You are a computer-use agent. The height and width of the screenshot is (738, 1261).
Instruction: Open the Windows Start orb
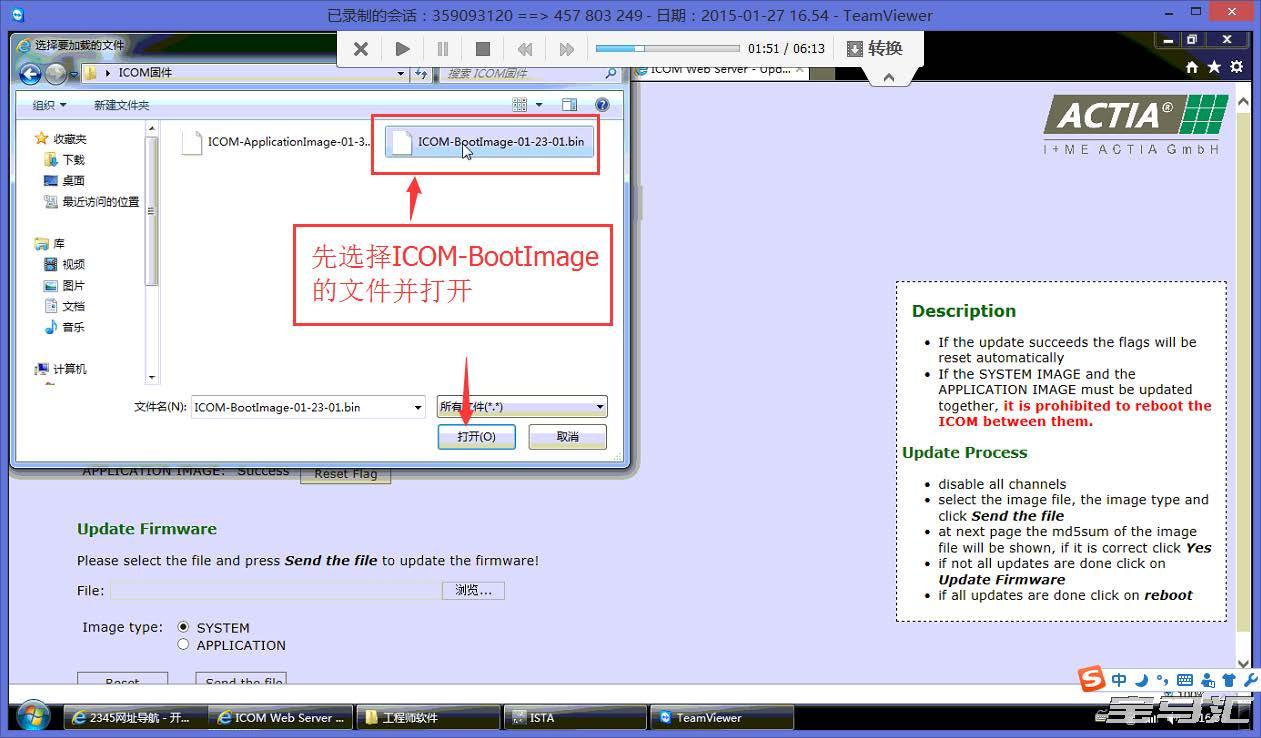click(x=33, y=716)
